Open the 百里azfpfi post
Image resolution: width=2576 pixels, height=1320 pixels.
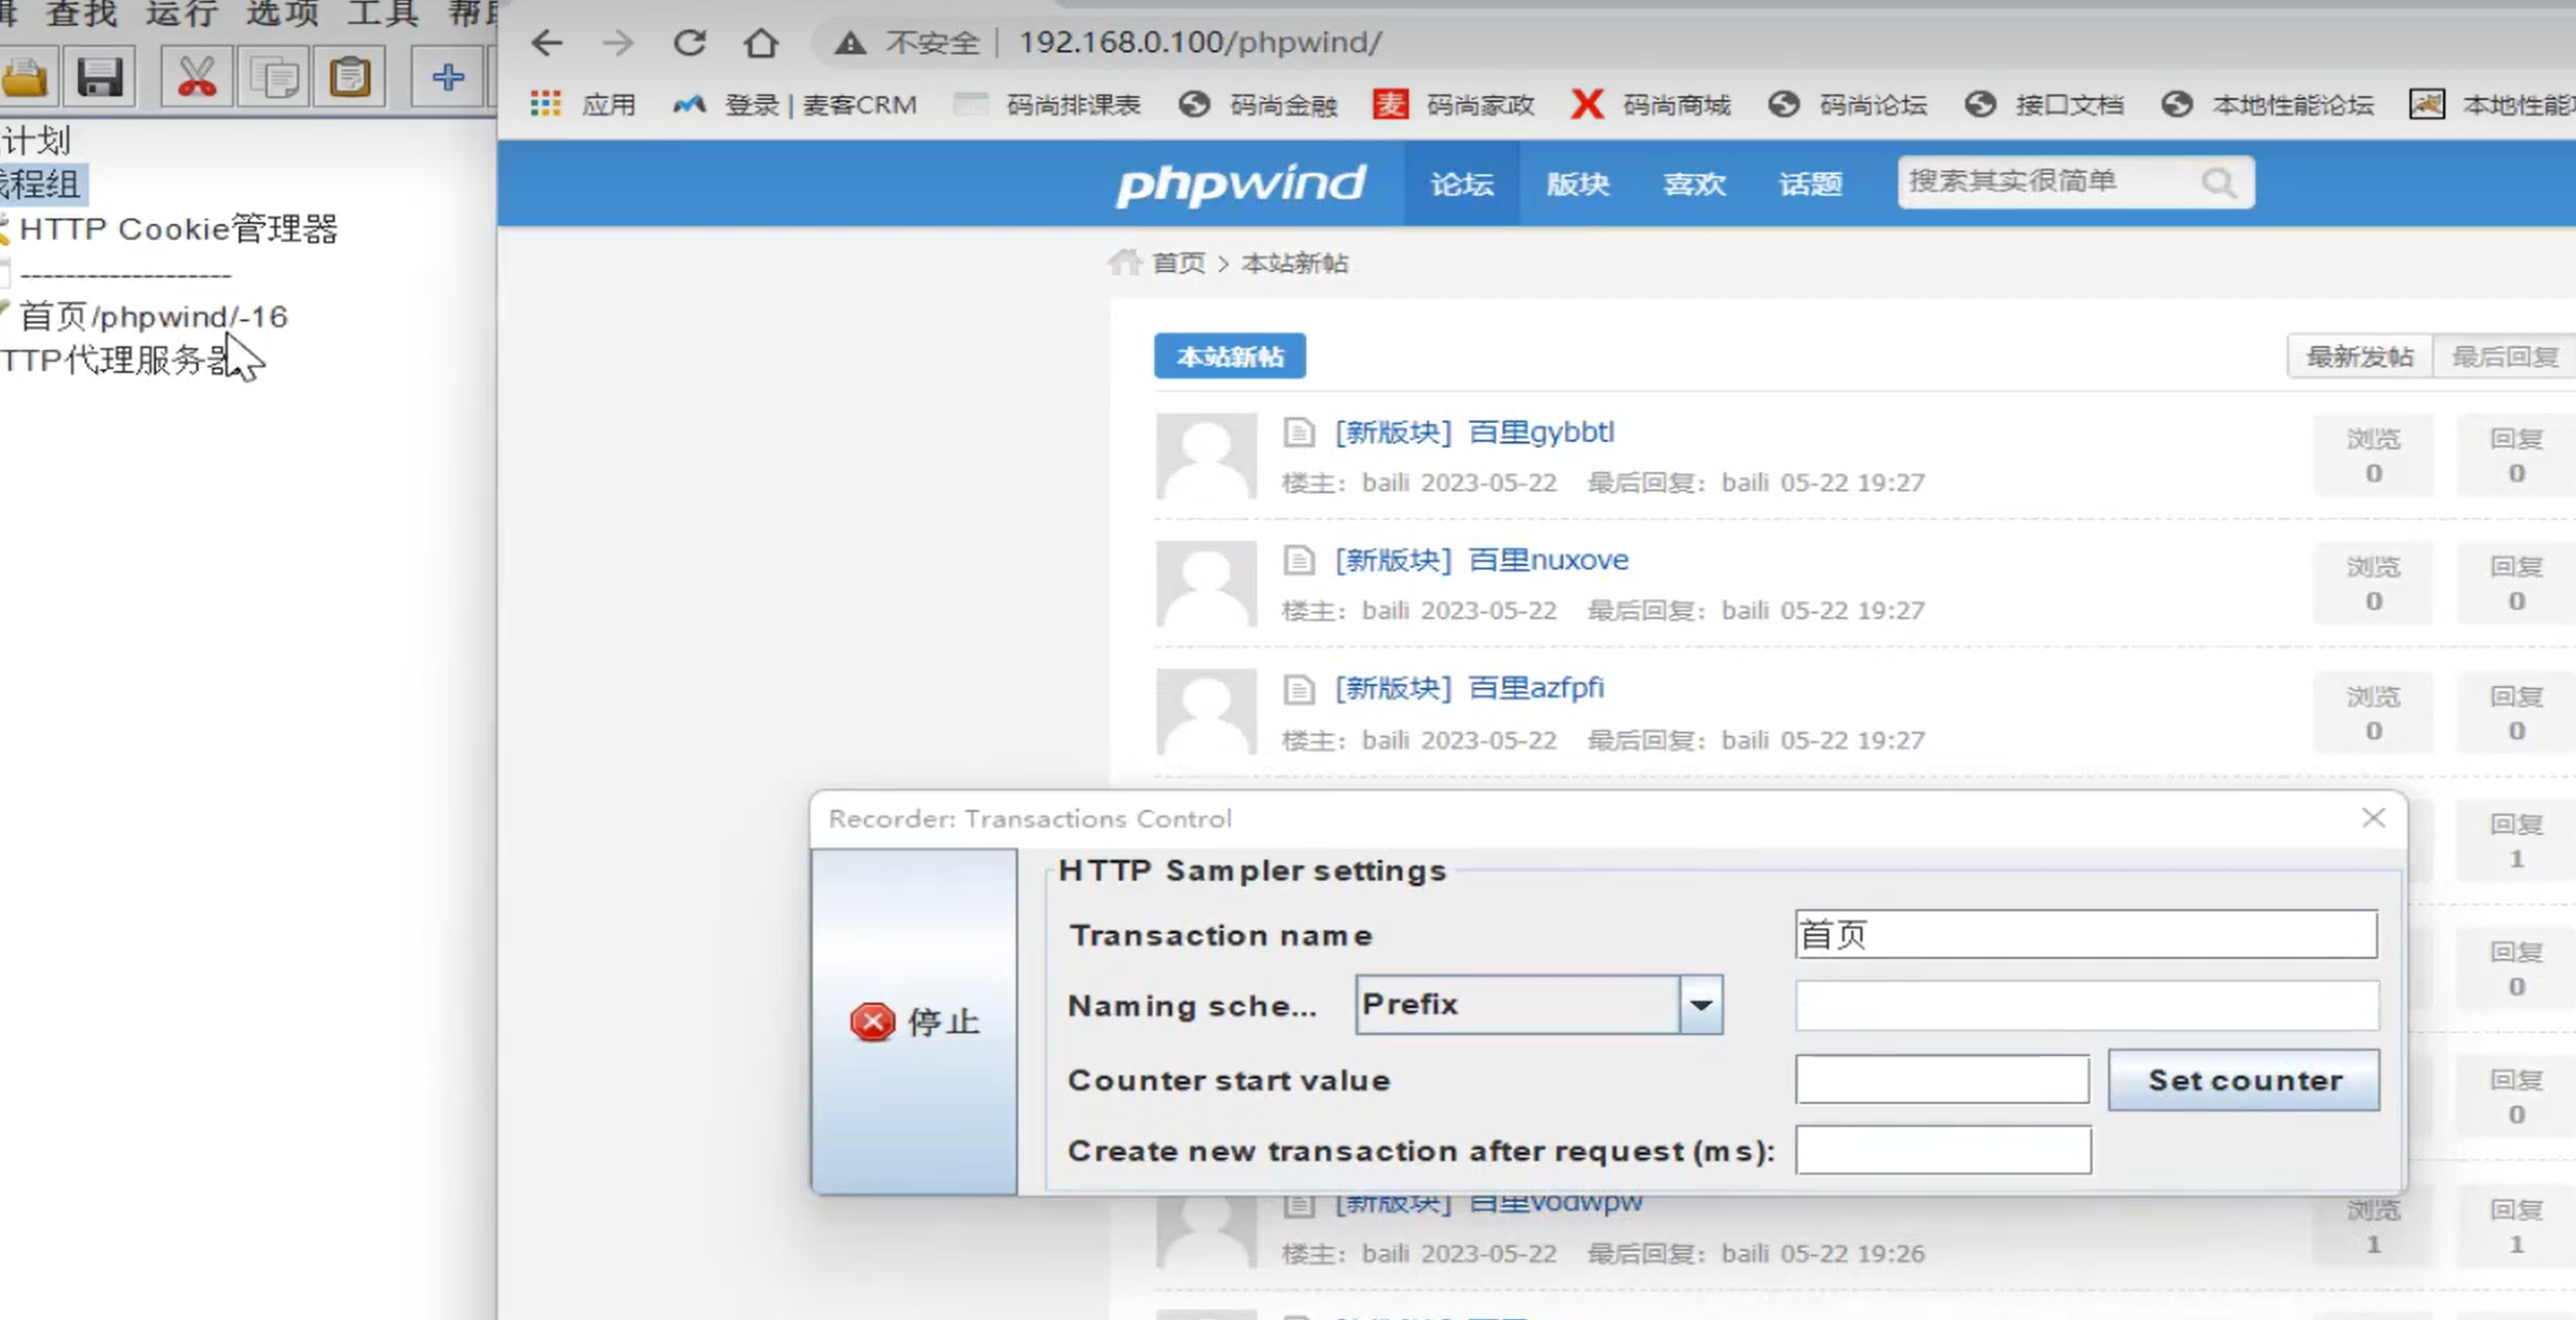point(1536,688)
